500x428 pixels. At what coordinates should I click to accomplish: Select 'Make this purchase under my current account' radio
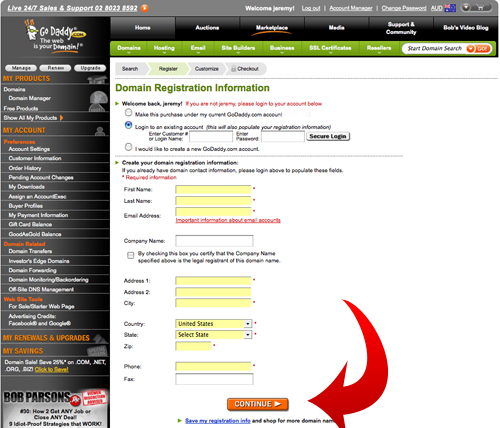click(x=128, y=112)
